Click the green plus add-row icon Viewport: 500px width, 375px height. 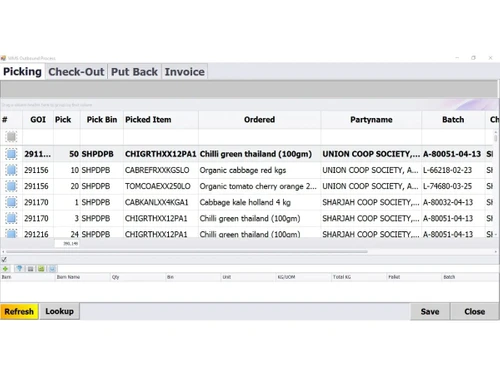(x=5, y=269)
